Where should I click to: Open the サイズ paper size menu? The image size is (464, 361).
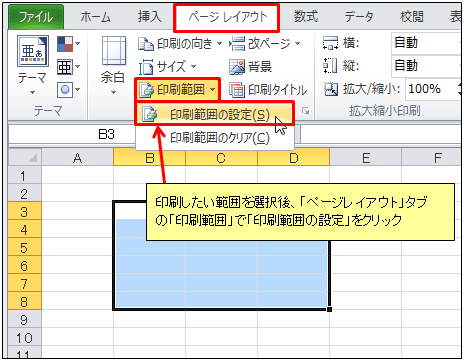pyautogui.click(x=168, y=67)
